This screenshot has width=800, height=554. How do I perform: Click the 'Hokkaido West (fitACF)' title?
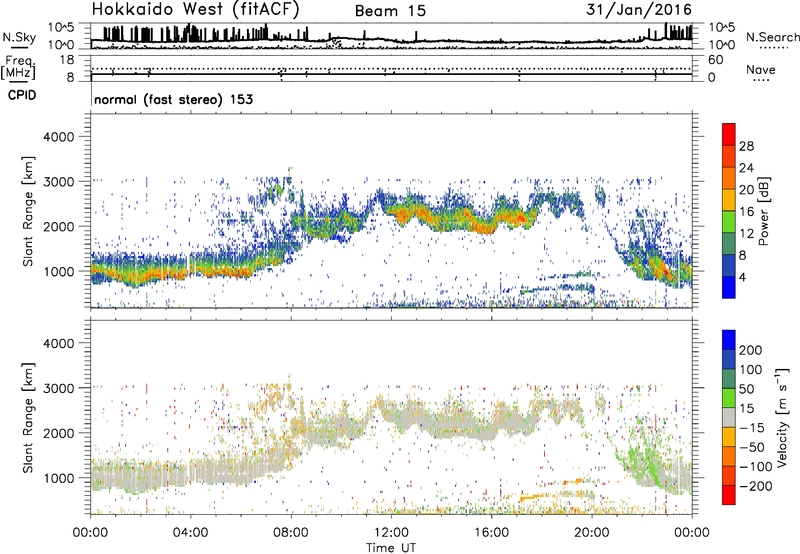[x=196, y=10]
